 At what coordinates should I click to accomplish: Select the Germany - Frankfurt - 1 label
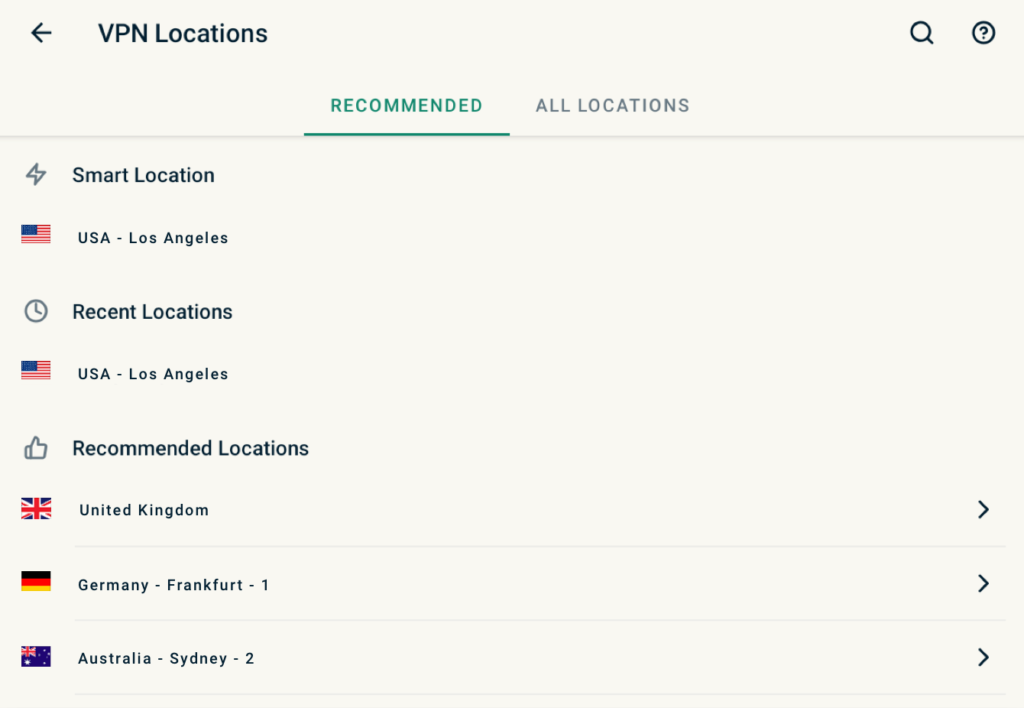pos(173,585)
